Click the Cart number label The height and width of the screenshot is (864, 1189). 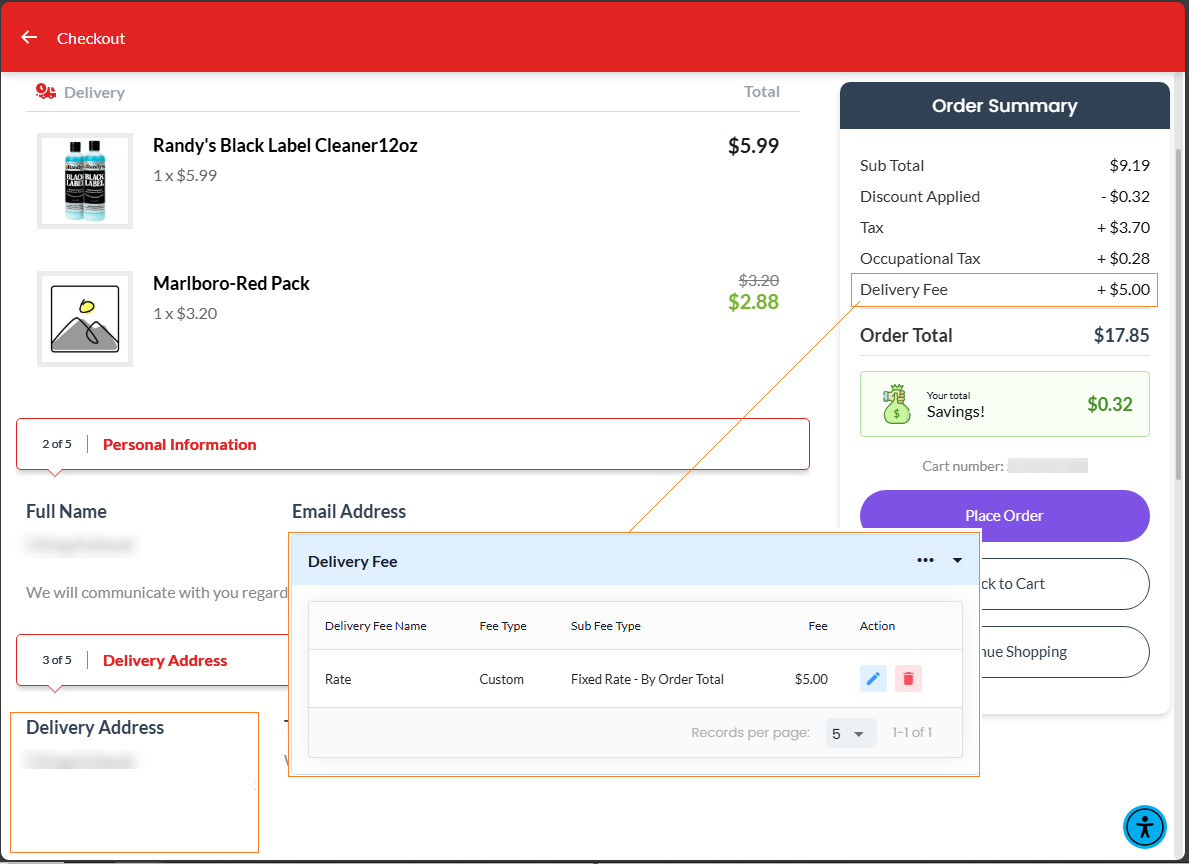962,466
